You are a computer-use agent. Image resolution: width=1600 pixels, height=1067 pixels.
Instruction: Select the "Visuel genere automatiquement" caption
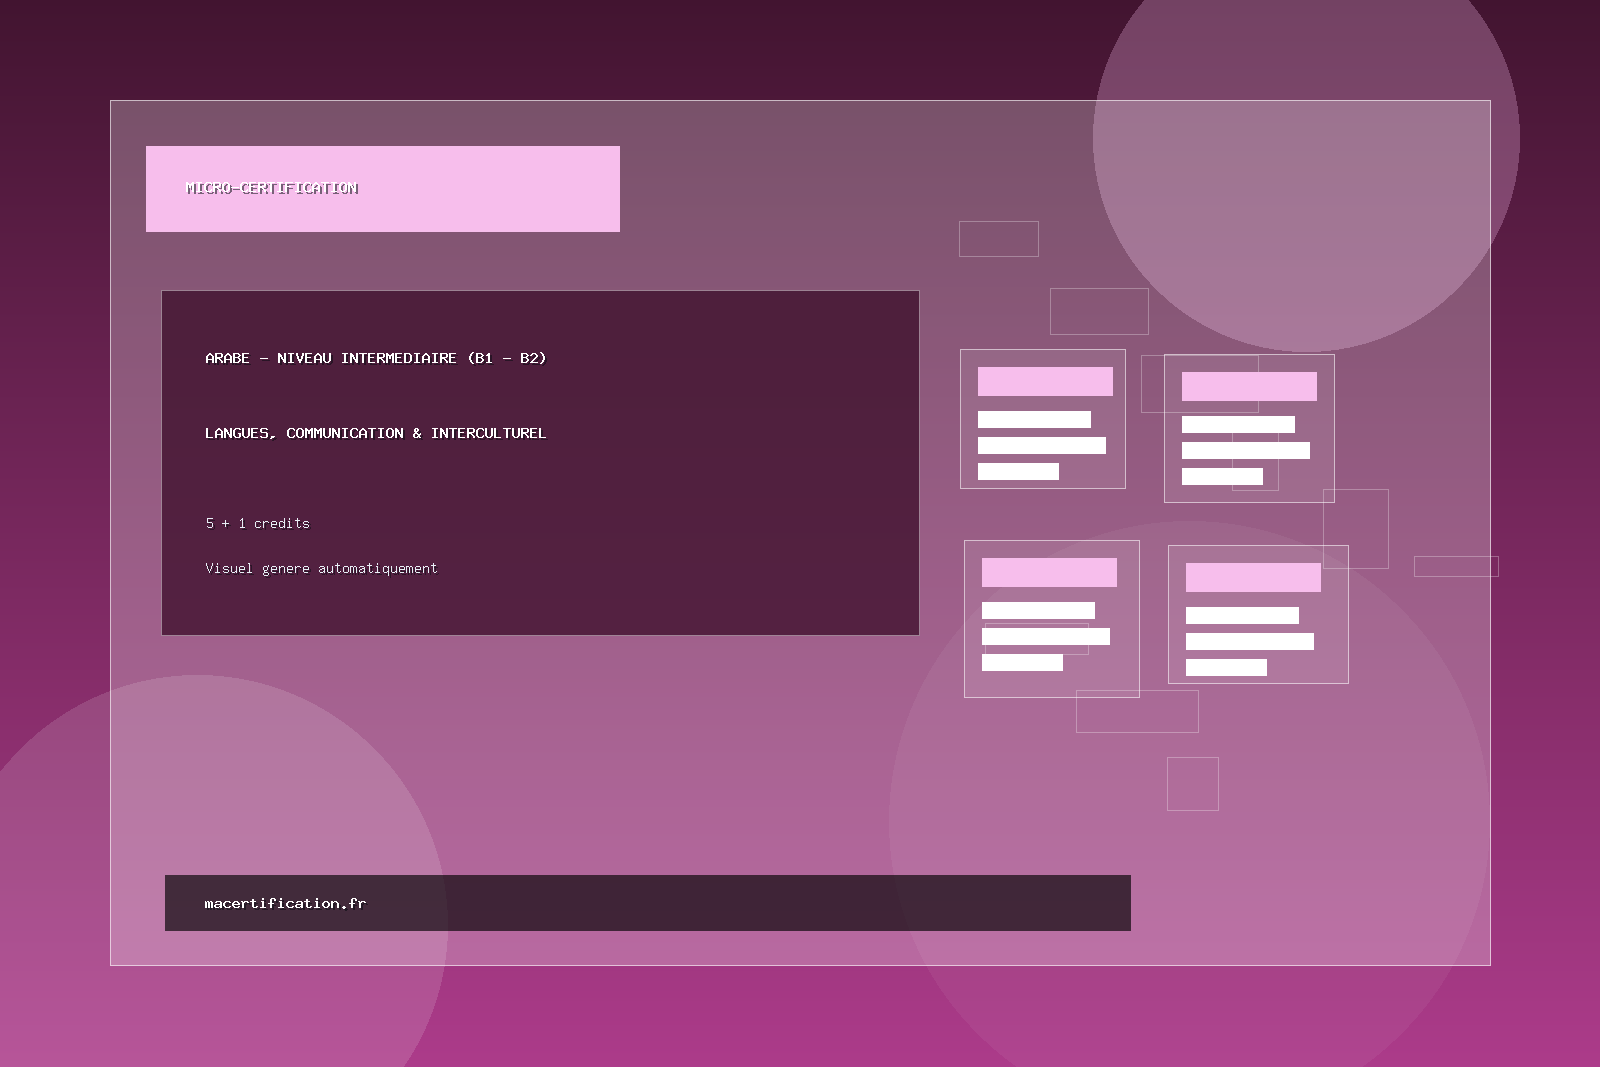tap(321, 568)
